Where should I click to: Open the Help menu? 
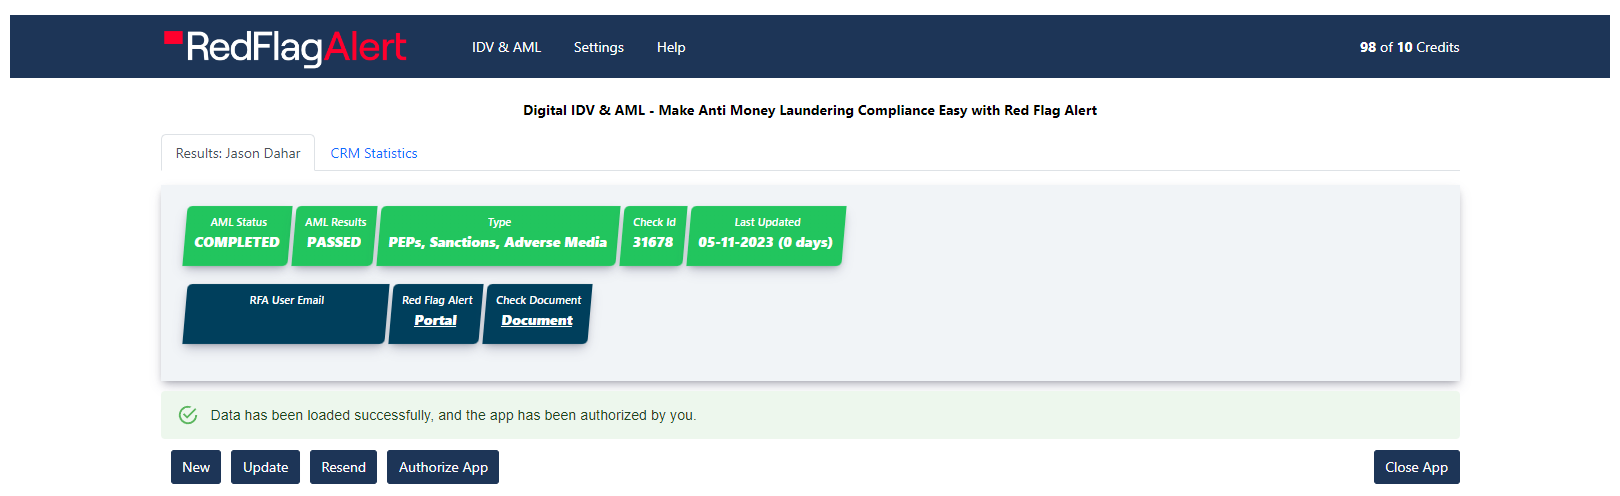pos(671,47)
